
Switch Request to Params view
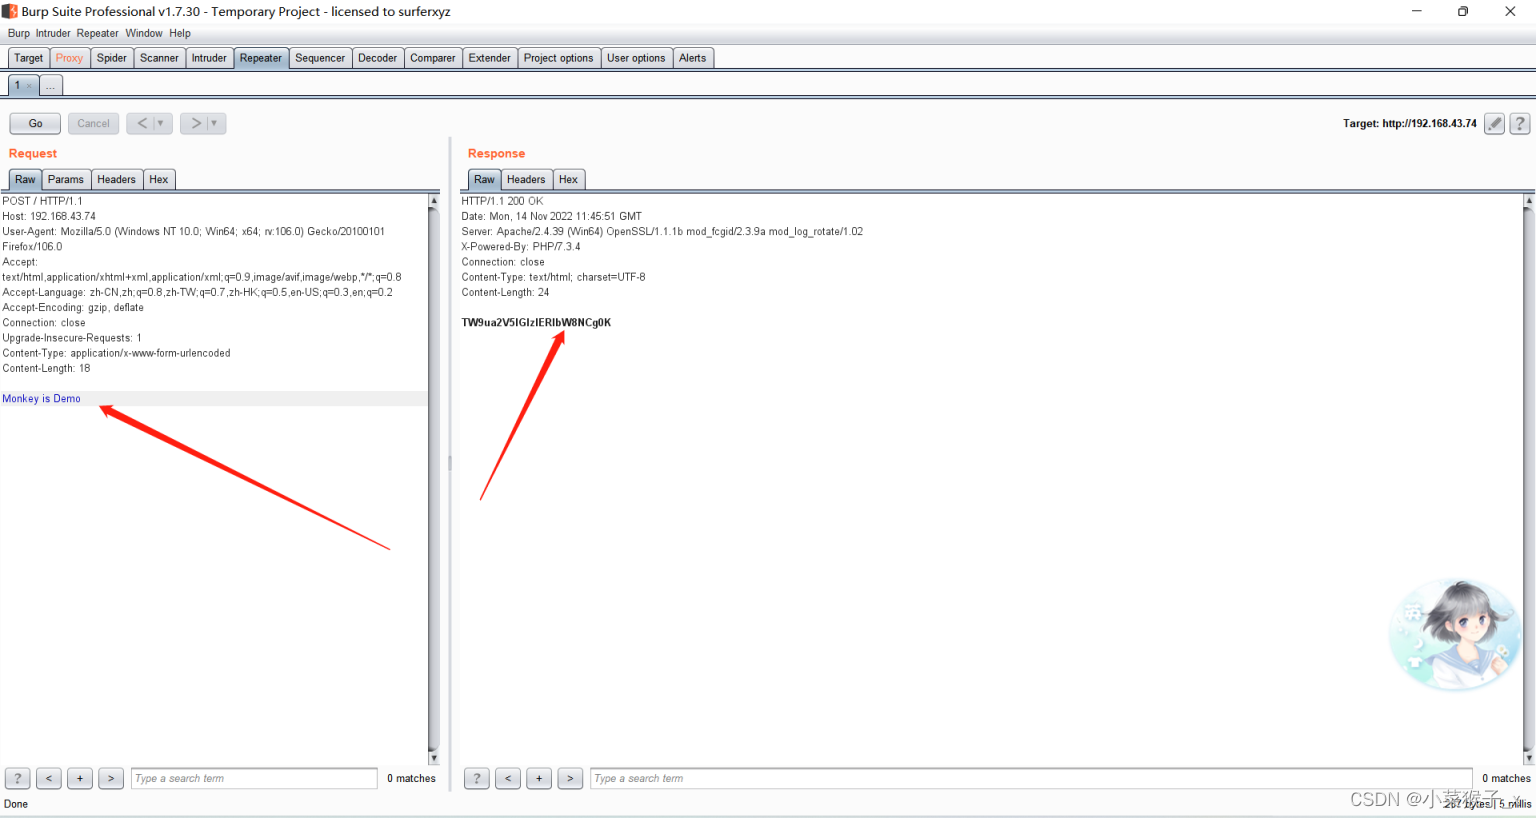(x=66, y=179)
